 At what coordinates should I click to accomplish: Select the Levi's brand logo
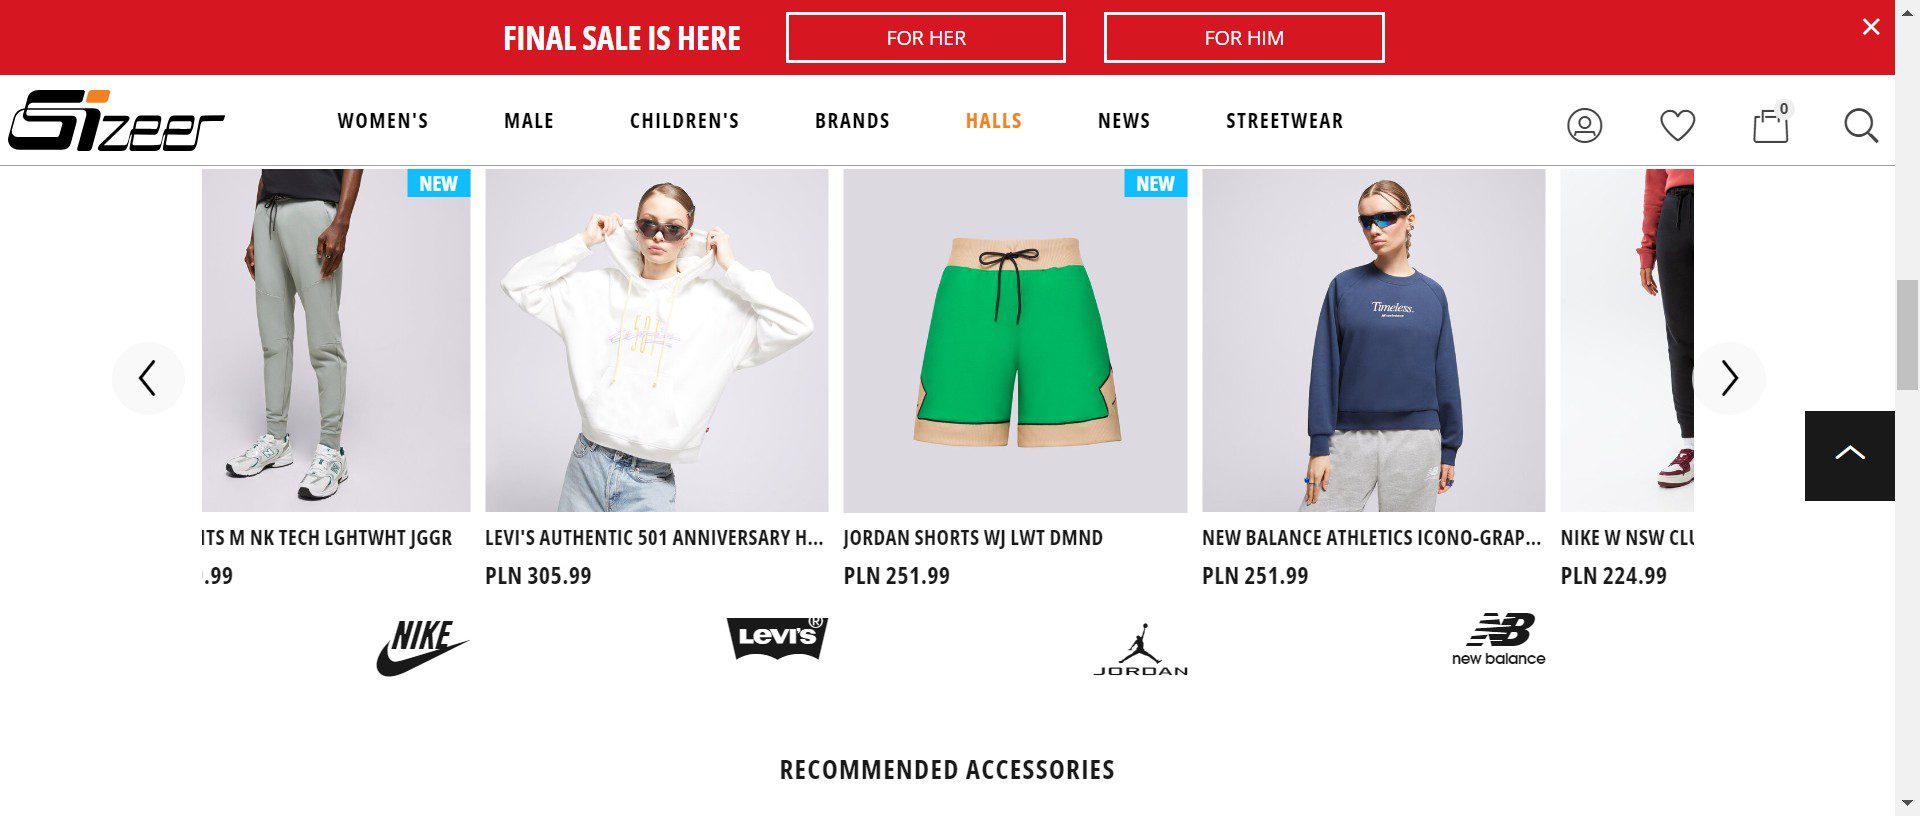778,637
